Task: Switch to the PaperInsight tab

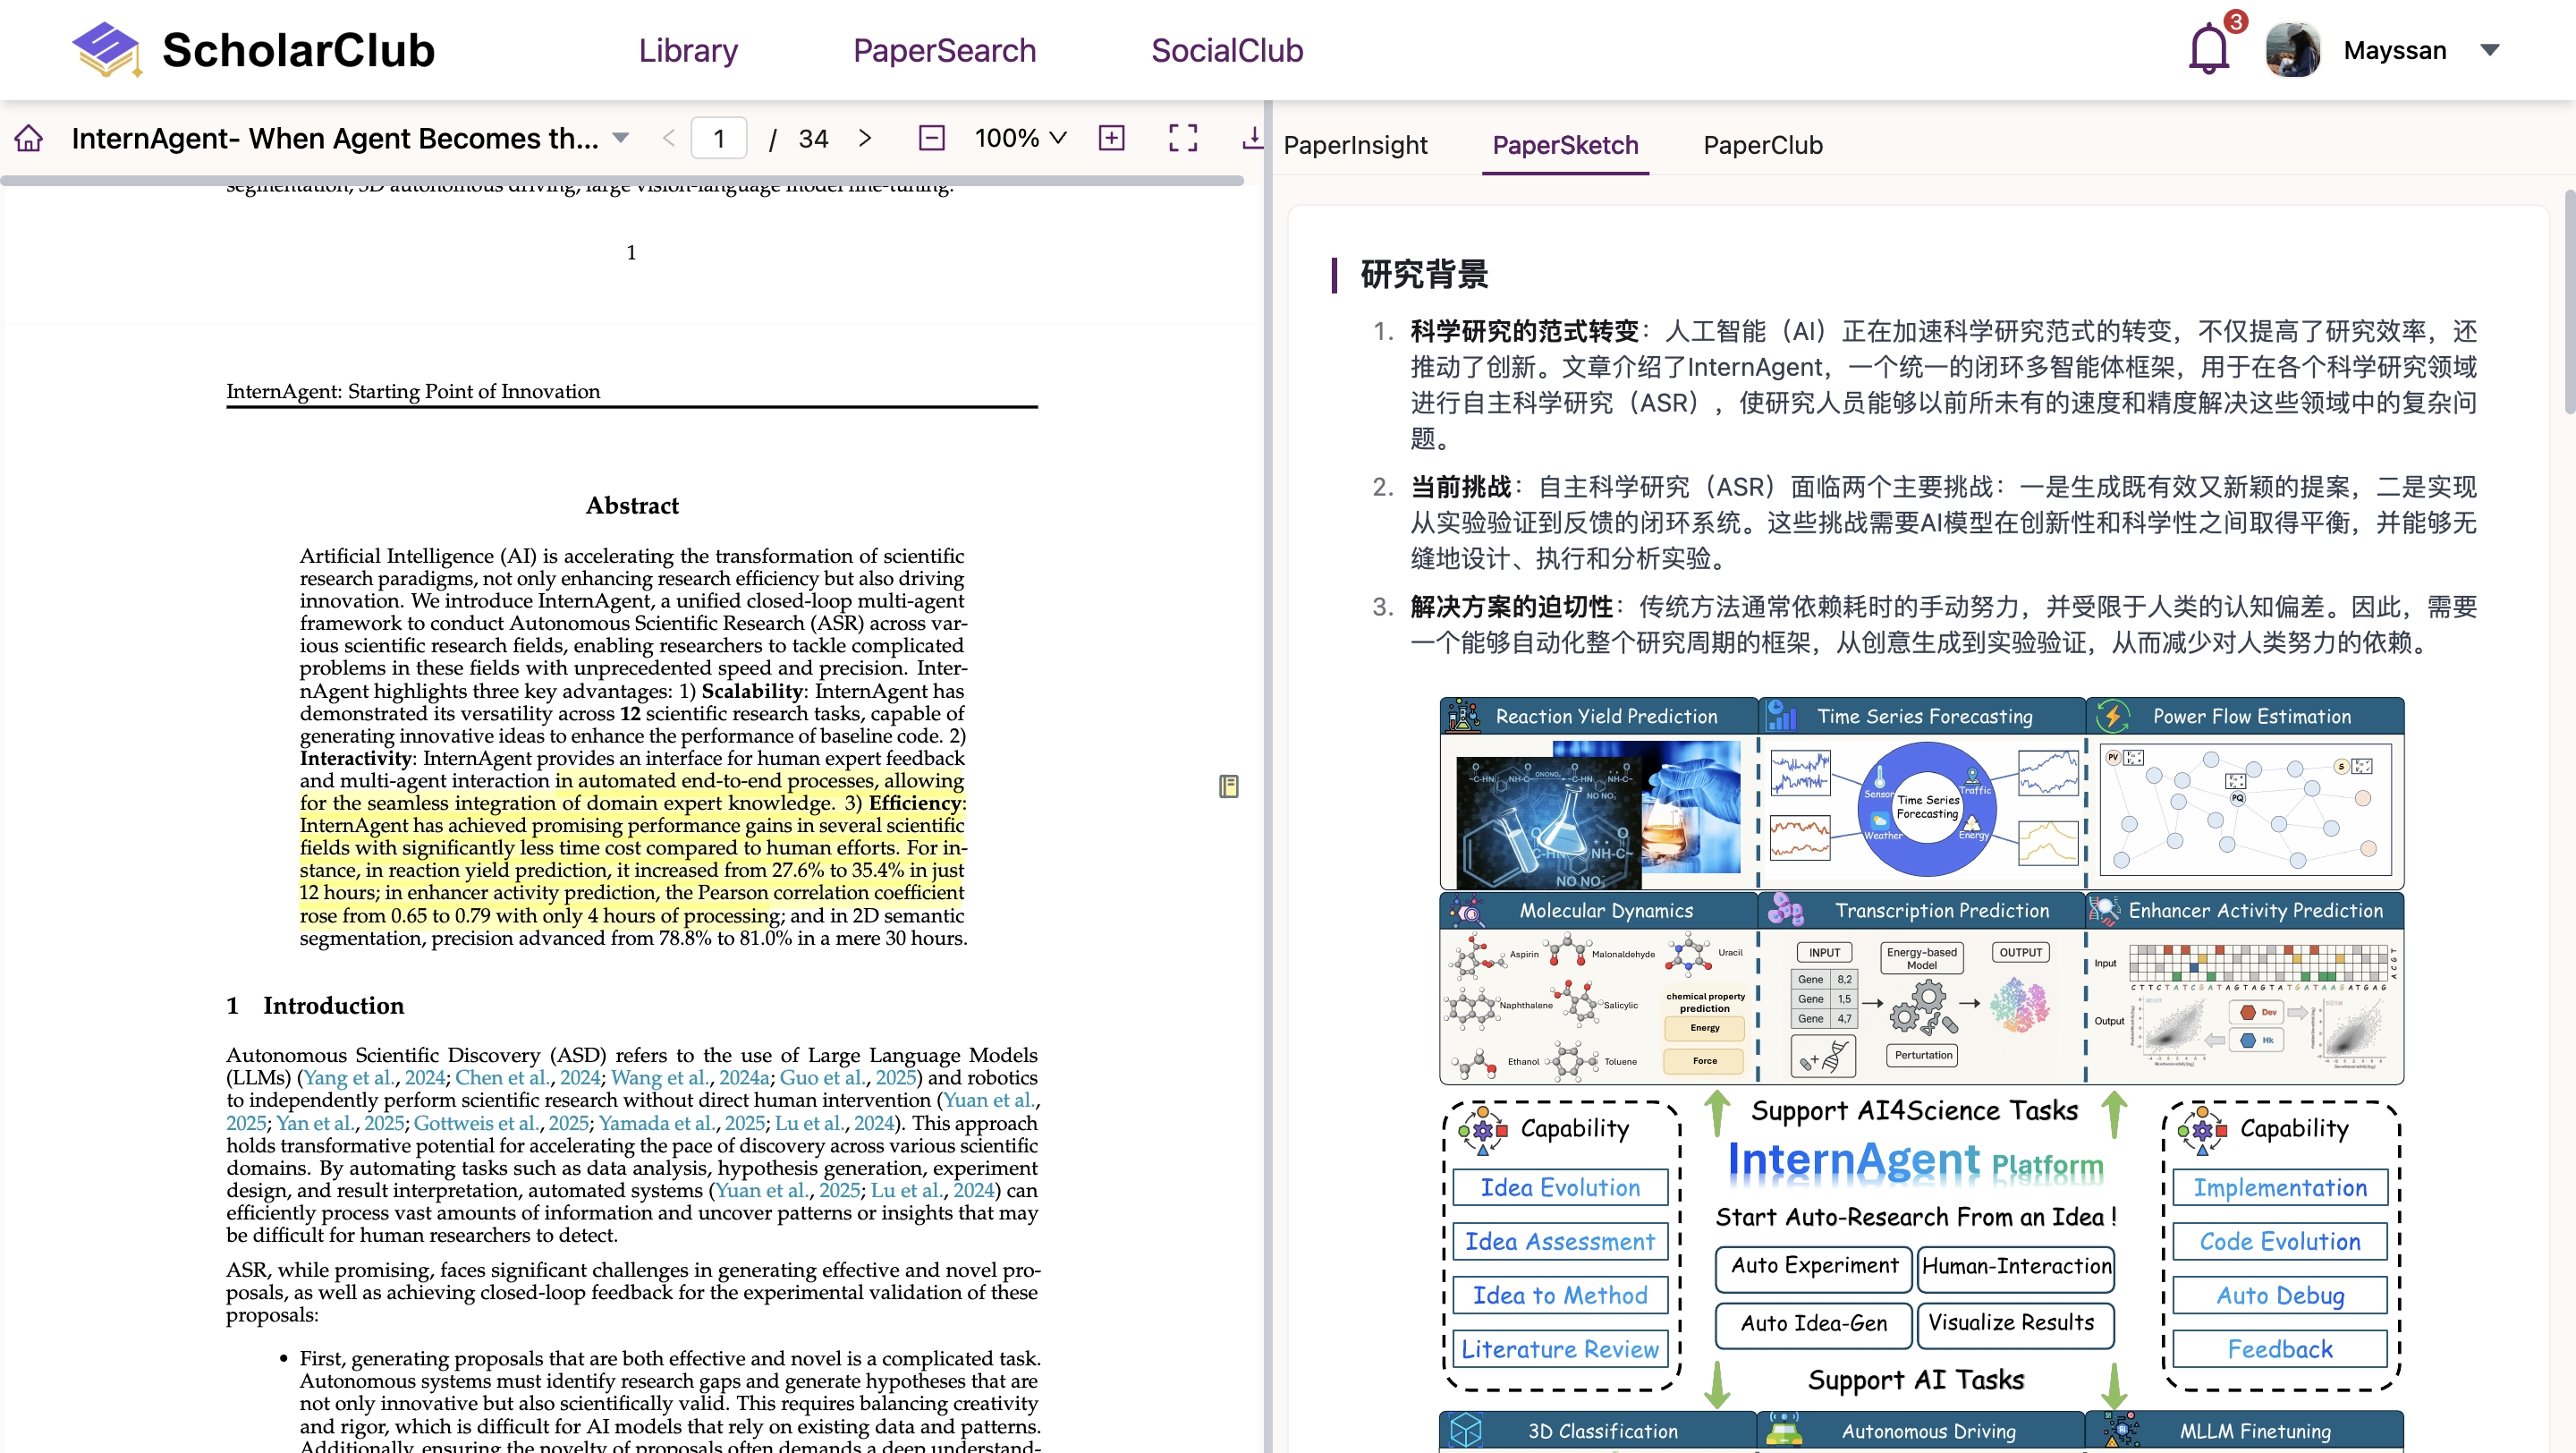Action: (1355, 145)
